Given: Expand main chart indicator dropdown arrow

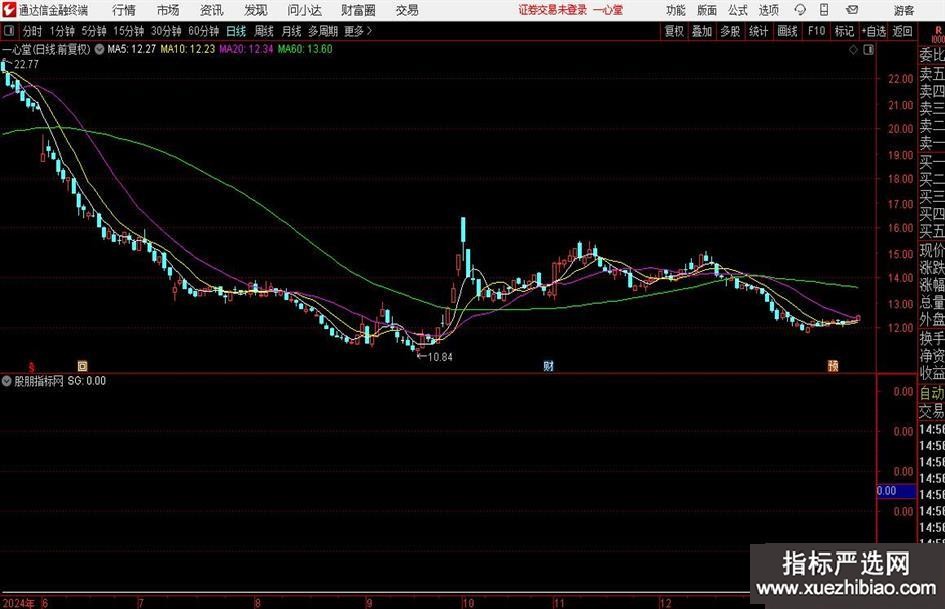Looking at the screenshot, I should point(99,49).
